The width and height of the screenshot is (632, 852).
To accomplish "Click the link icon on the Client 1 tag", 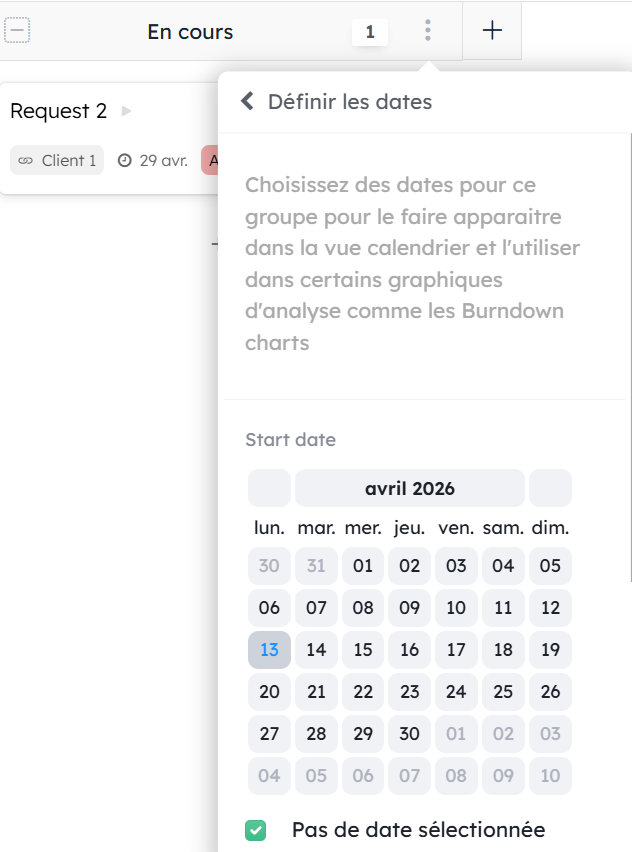I will (25, 160).
